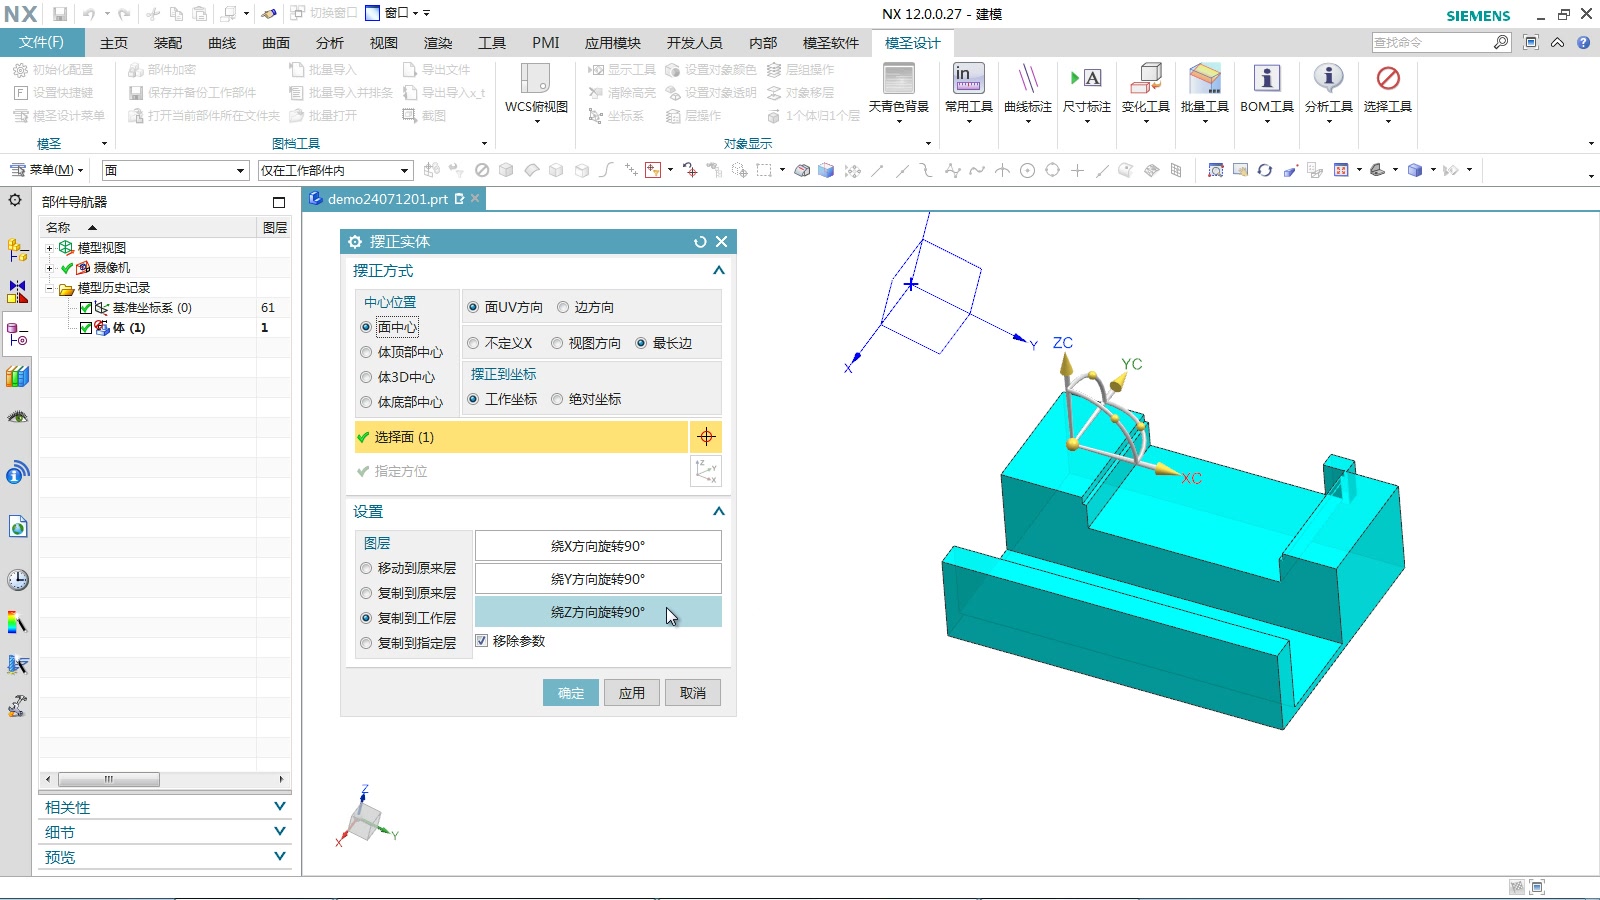Collapse the 设置 section
Screen dimensions: 1600x900
[x=718, y=511]
